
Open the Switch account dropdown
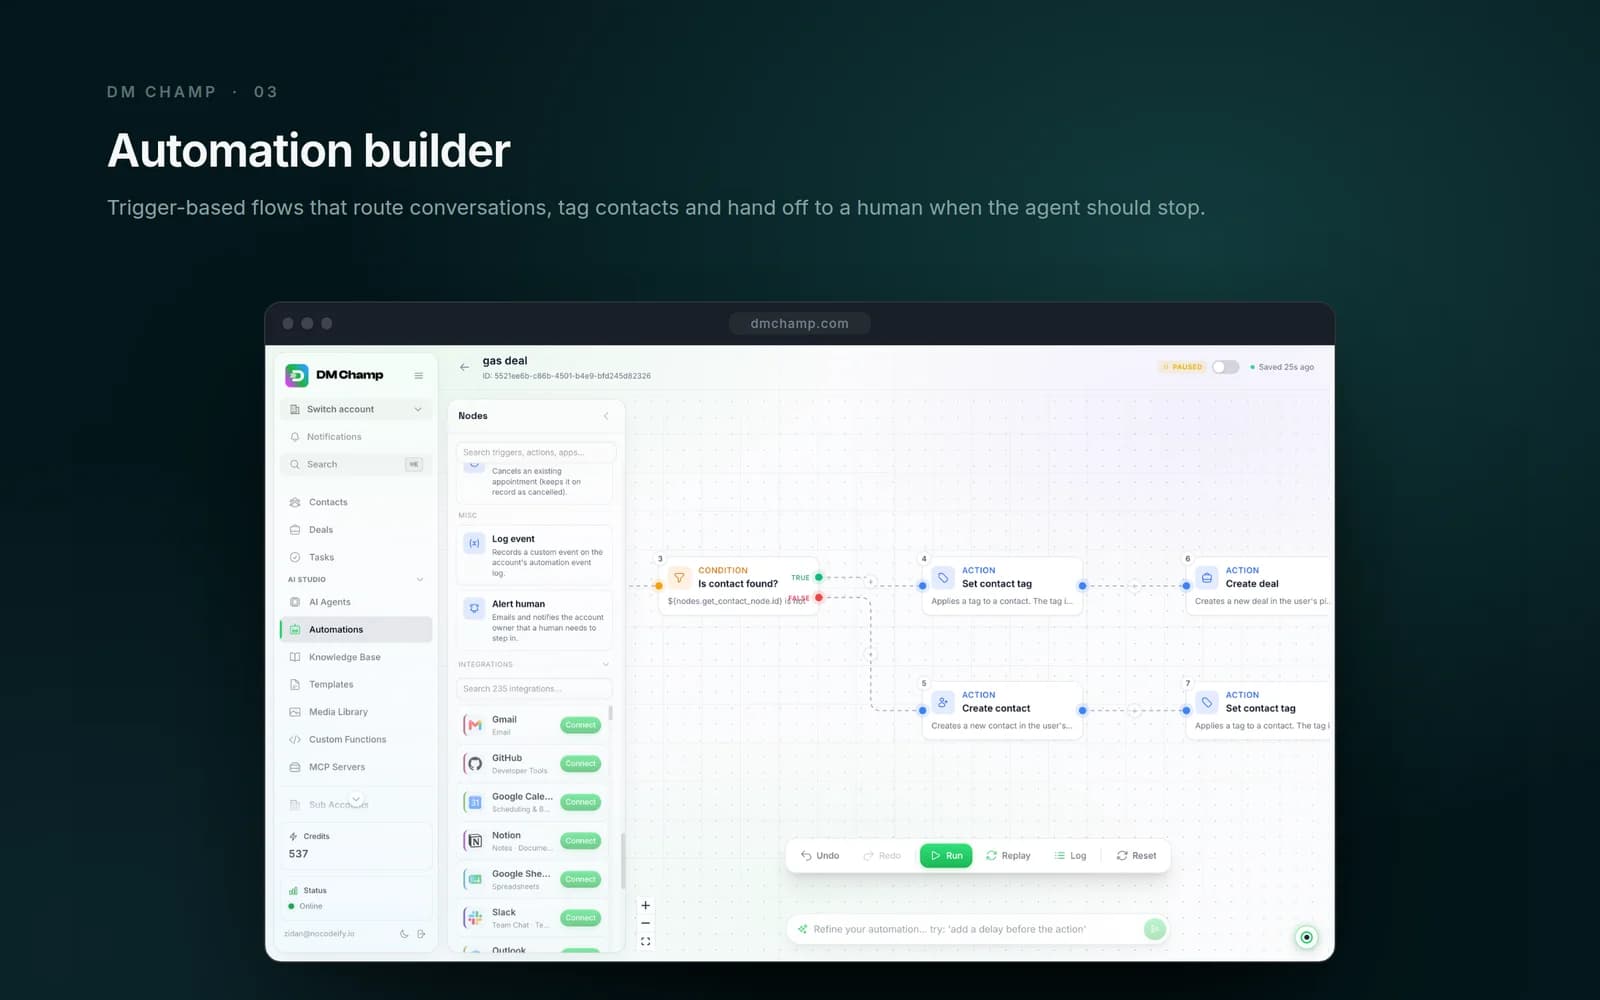(356, 409)
